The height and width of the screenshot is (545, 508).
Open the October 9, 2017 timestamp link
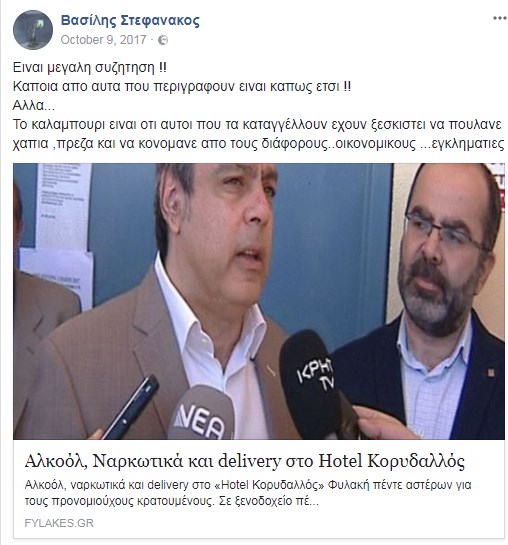104,40
